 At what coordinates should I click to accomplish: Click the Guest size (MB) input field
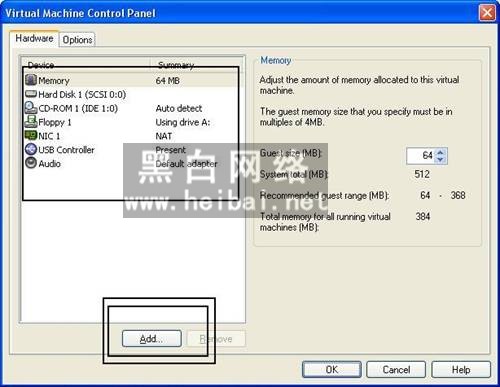421,156
